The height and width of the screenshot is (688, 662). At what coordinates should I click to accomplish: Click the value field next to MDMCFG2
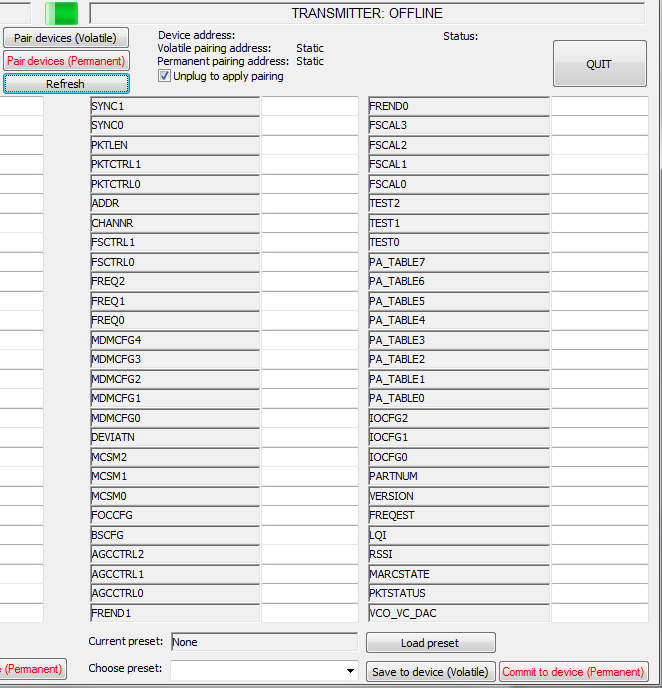[x=310, y=379]
